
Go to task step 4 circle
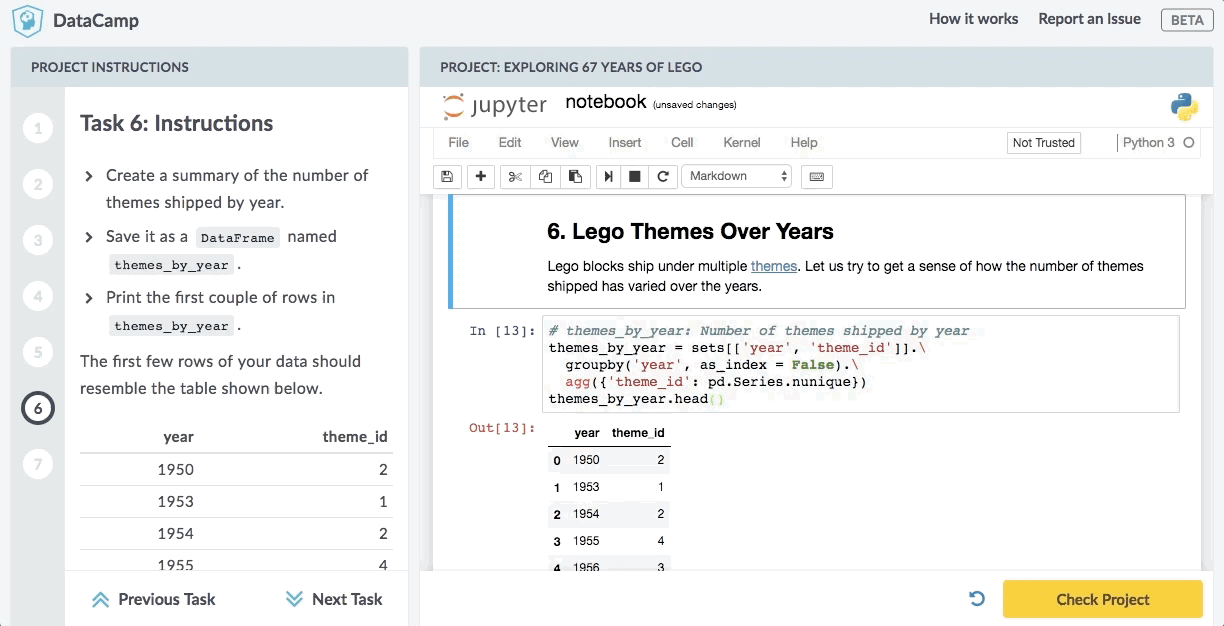38,296
